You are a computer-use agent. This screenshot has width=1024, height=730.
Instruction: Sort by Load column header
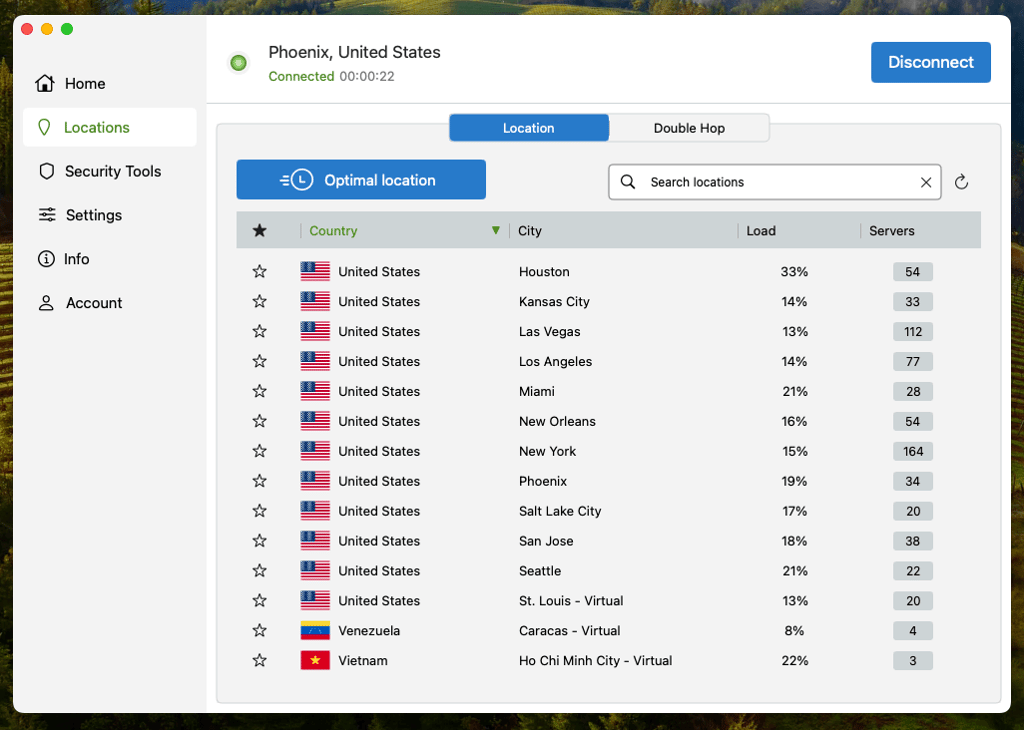(x=761, y=230)
